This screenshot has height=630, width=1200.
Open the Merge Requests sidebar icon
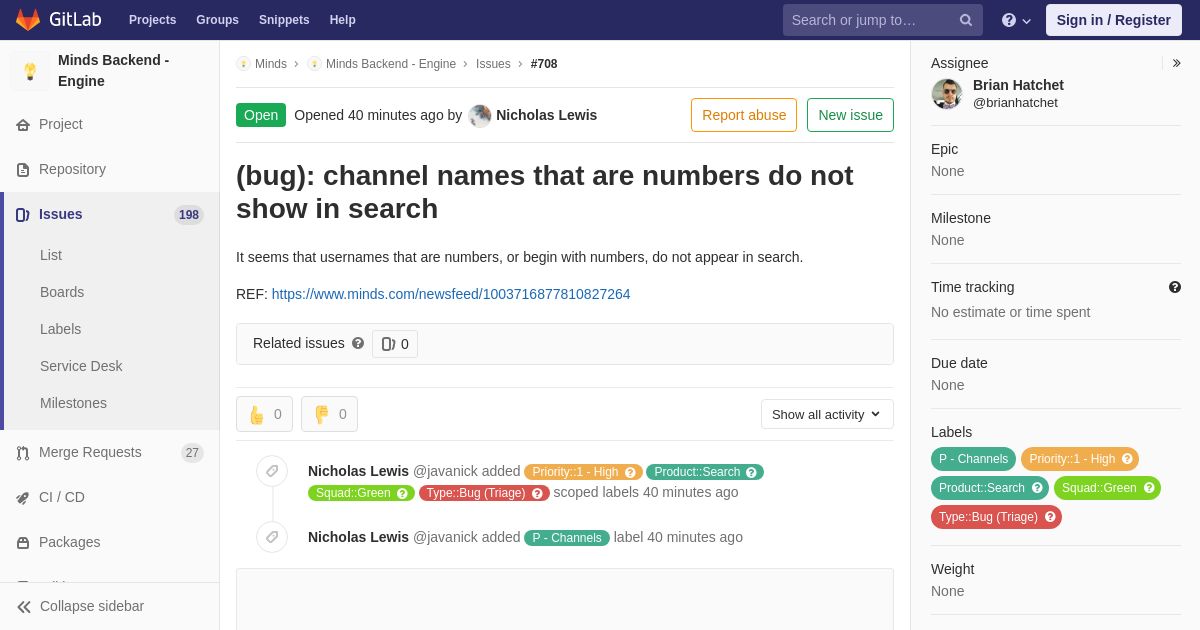(23, 453)
